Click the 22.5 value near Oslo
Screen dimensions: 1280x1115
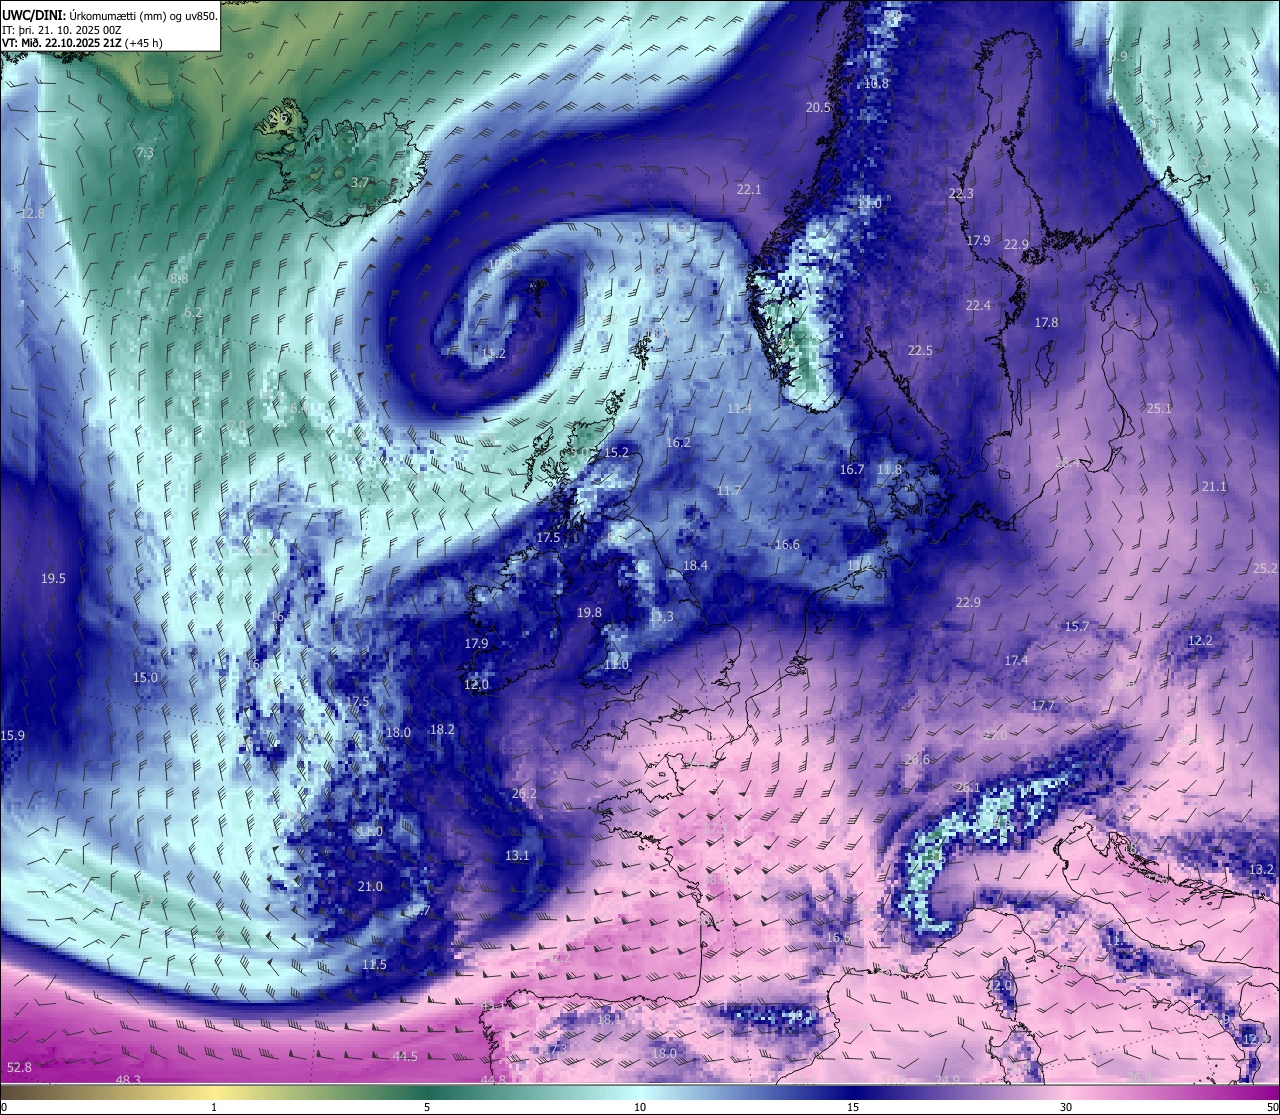(x=920, y=351)
